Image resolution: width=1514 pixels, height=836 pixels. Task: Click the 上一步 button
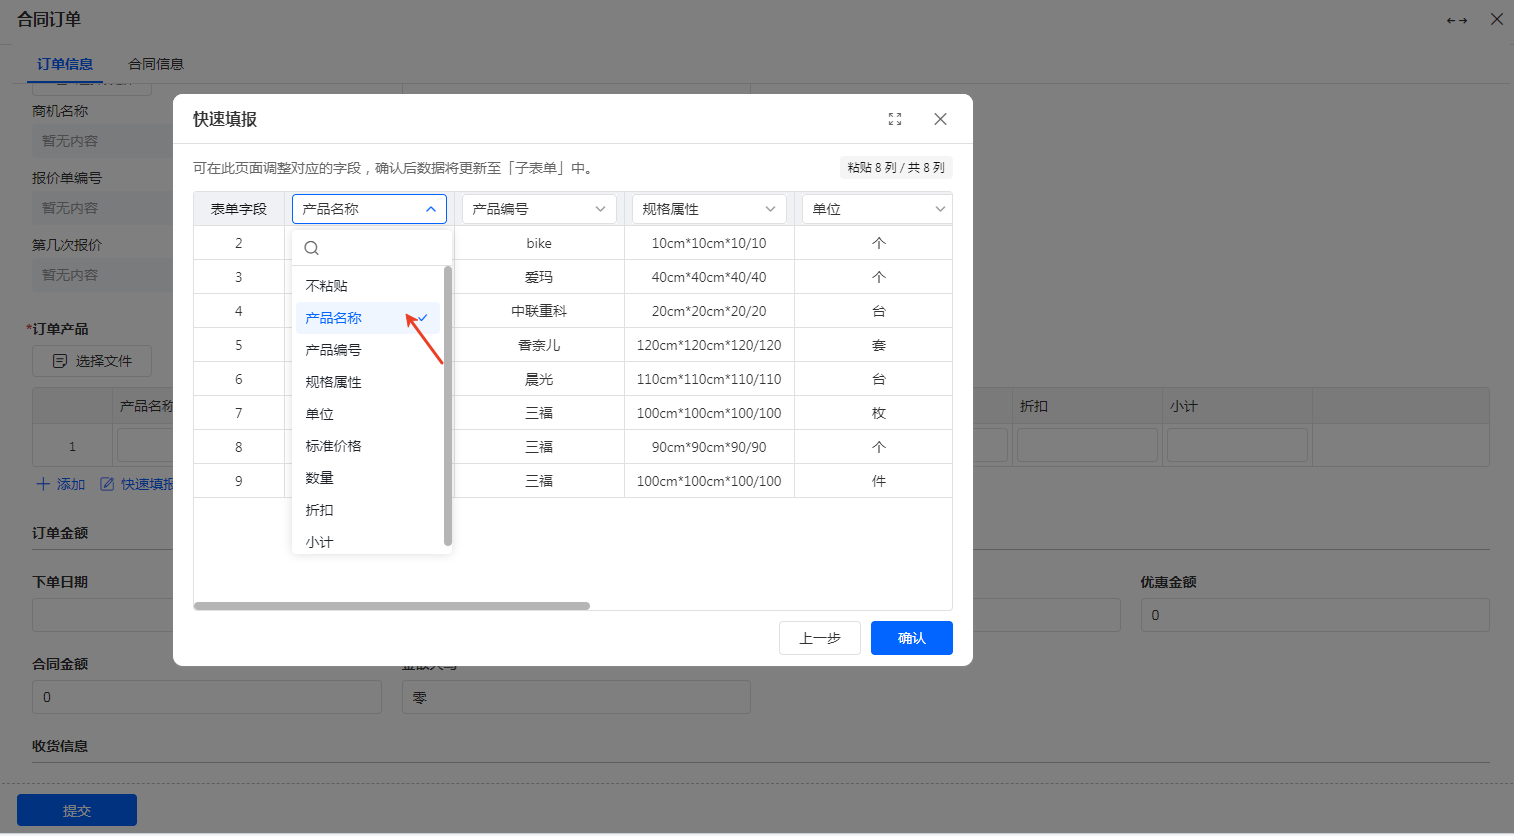tap(819, 638)
